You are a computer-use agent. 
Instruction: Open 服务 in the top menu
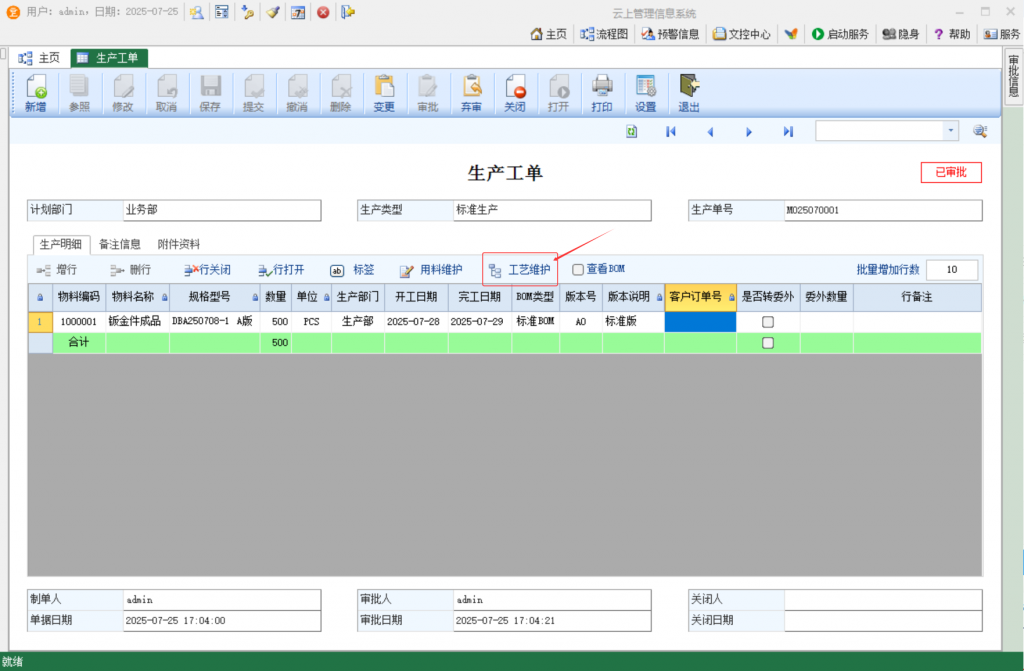[x=1002, y=34]
